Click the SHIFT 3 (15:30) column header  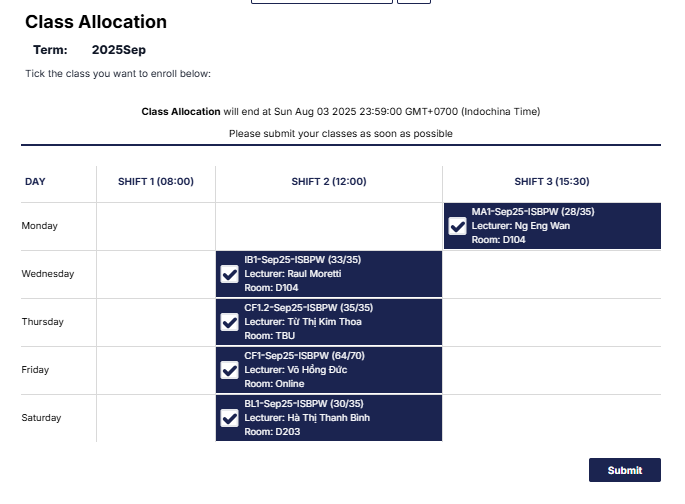552,182
